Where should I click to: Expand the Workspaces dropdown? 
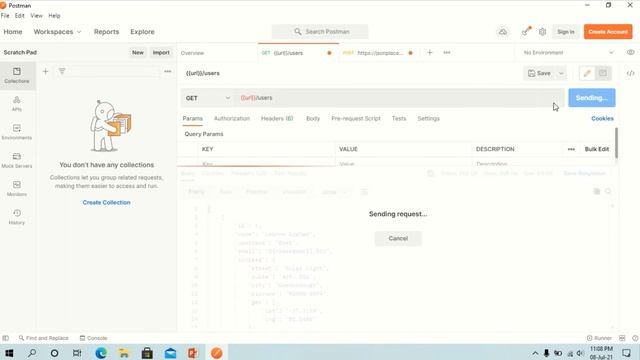[58, 31]
